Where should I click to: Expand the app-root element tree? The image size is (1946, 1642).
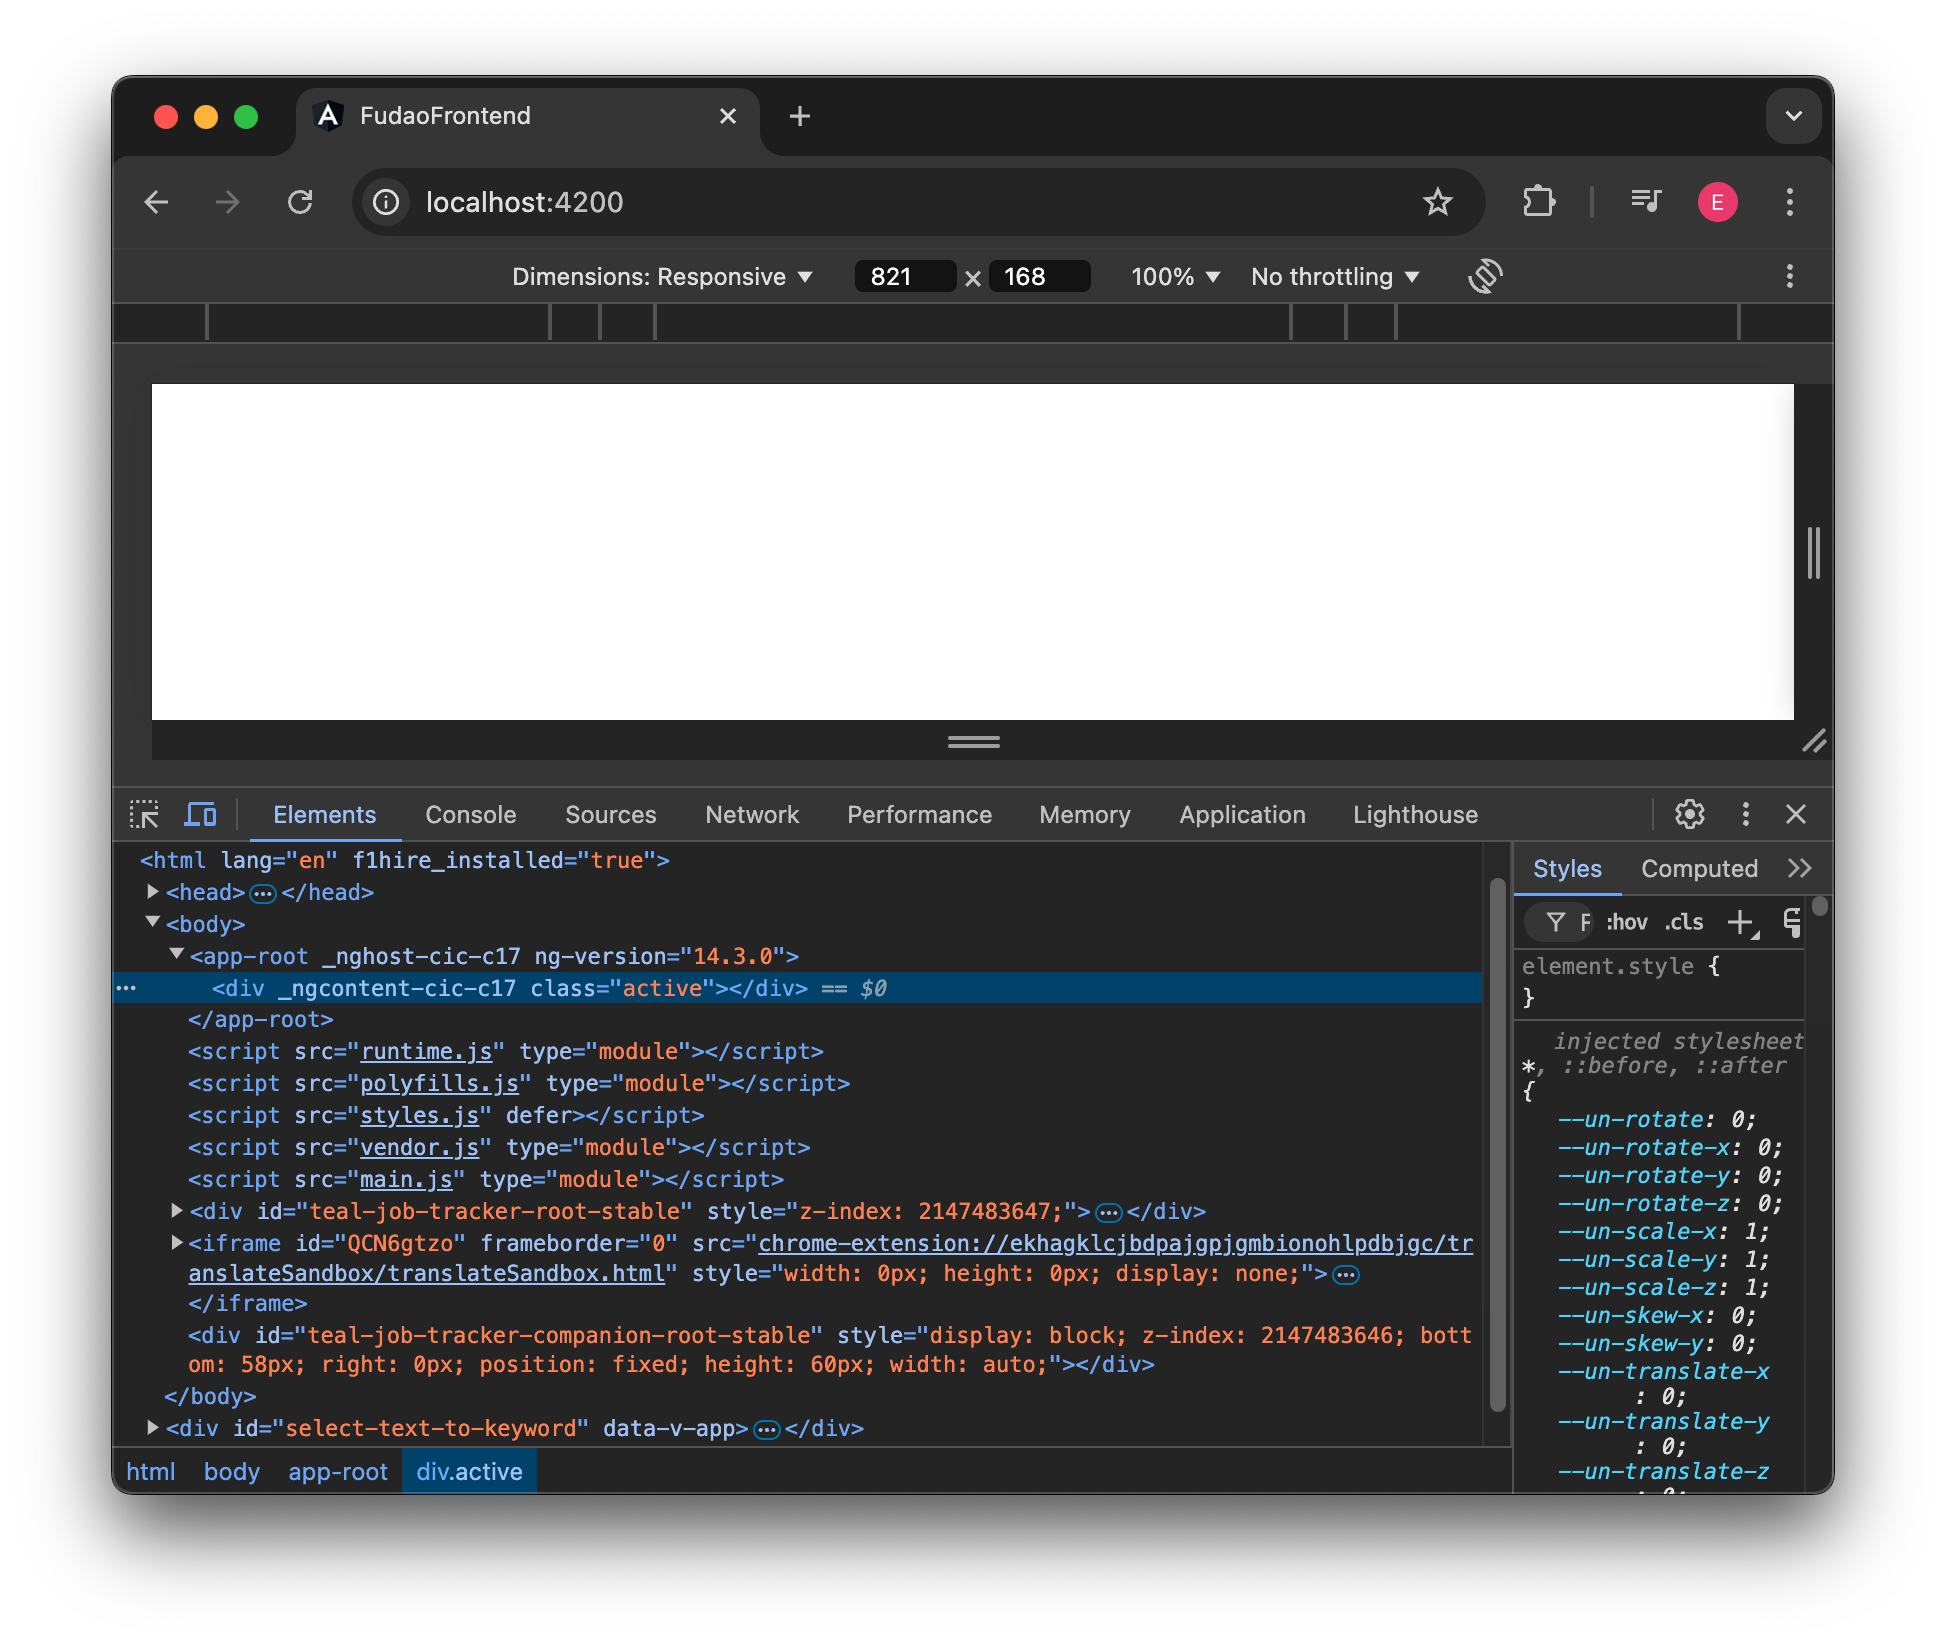(x=174, y=956)
